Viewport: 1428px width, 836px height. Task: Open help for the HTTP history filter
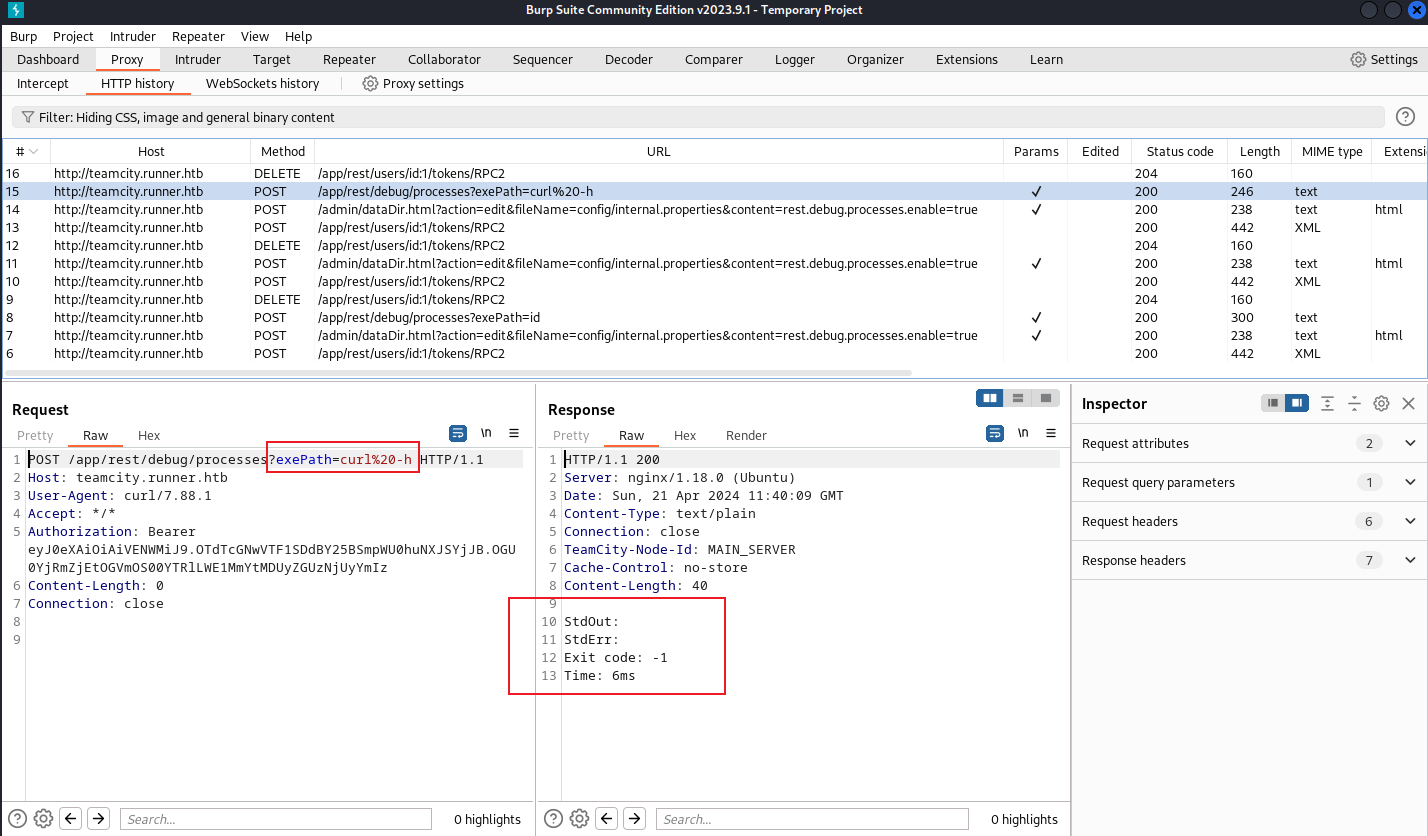click(x=1405, y=117)
